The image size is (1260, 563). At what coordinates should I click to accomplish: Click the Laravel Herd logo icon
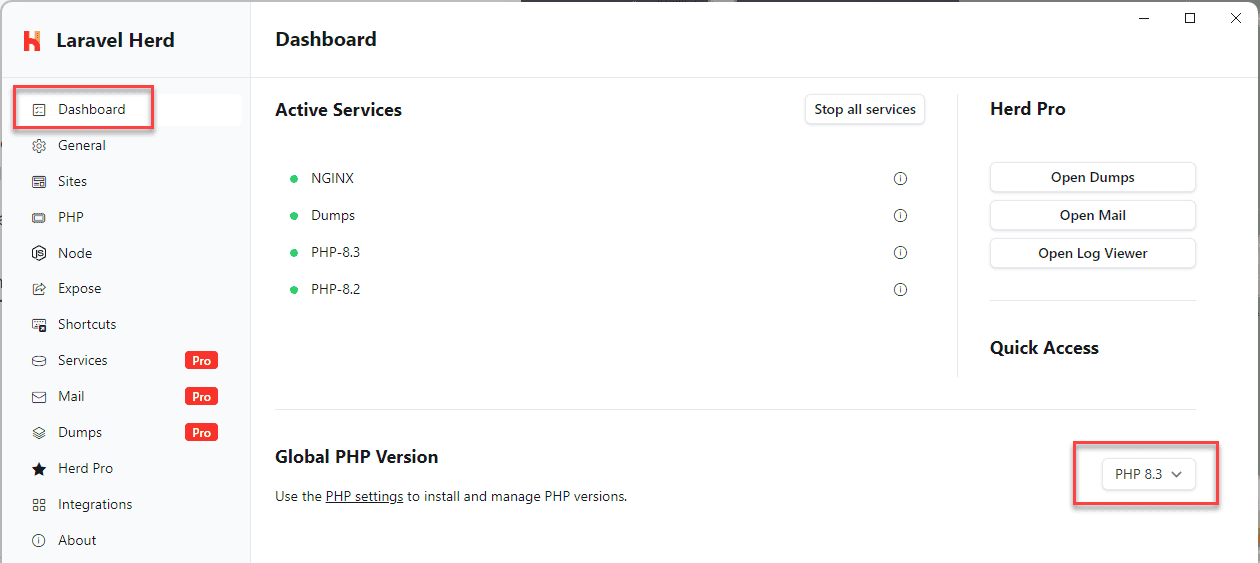(32, 41)
